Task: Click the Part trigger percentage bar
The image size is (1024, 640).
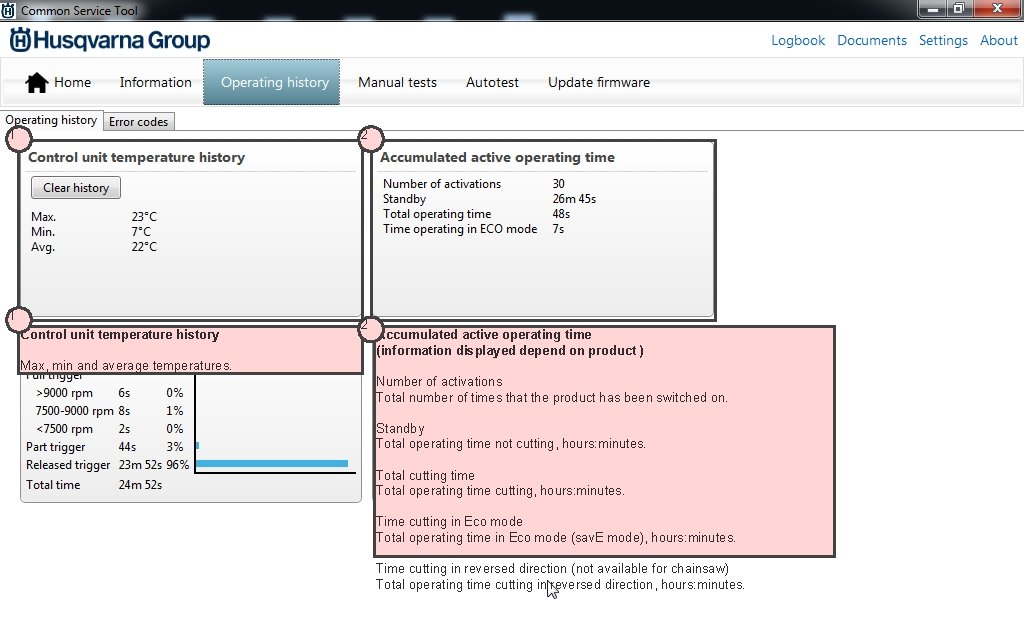Action: tap(198, 446)
